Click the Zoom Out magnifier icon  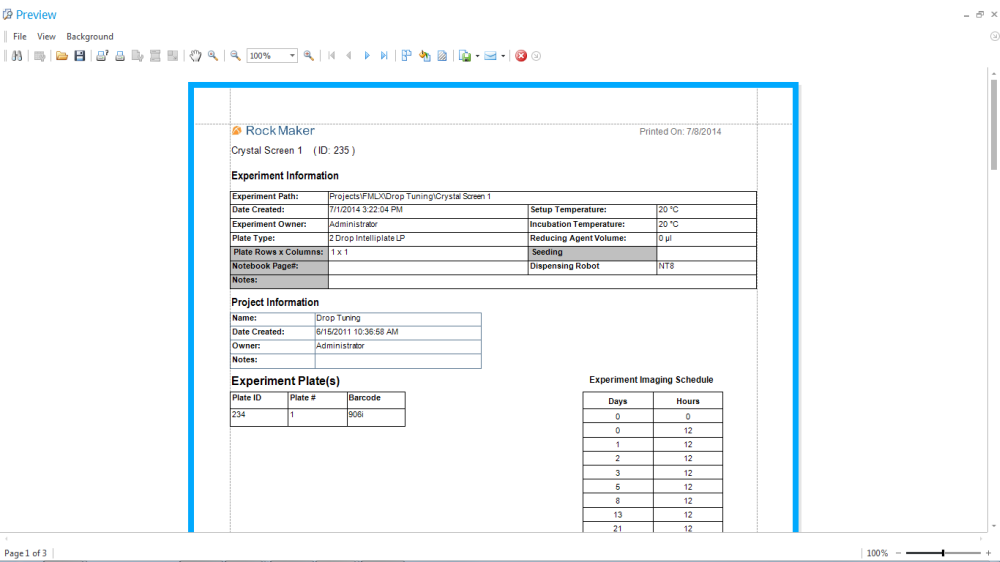pyautogui.click(x=235, y=56)
